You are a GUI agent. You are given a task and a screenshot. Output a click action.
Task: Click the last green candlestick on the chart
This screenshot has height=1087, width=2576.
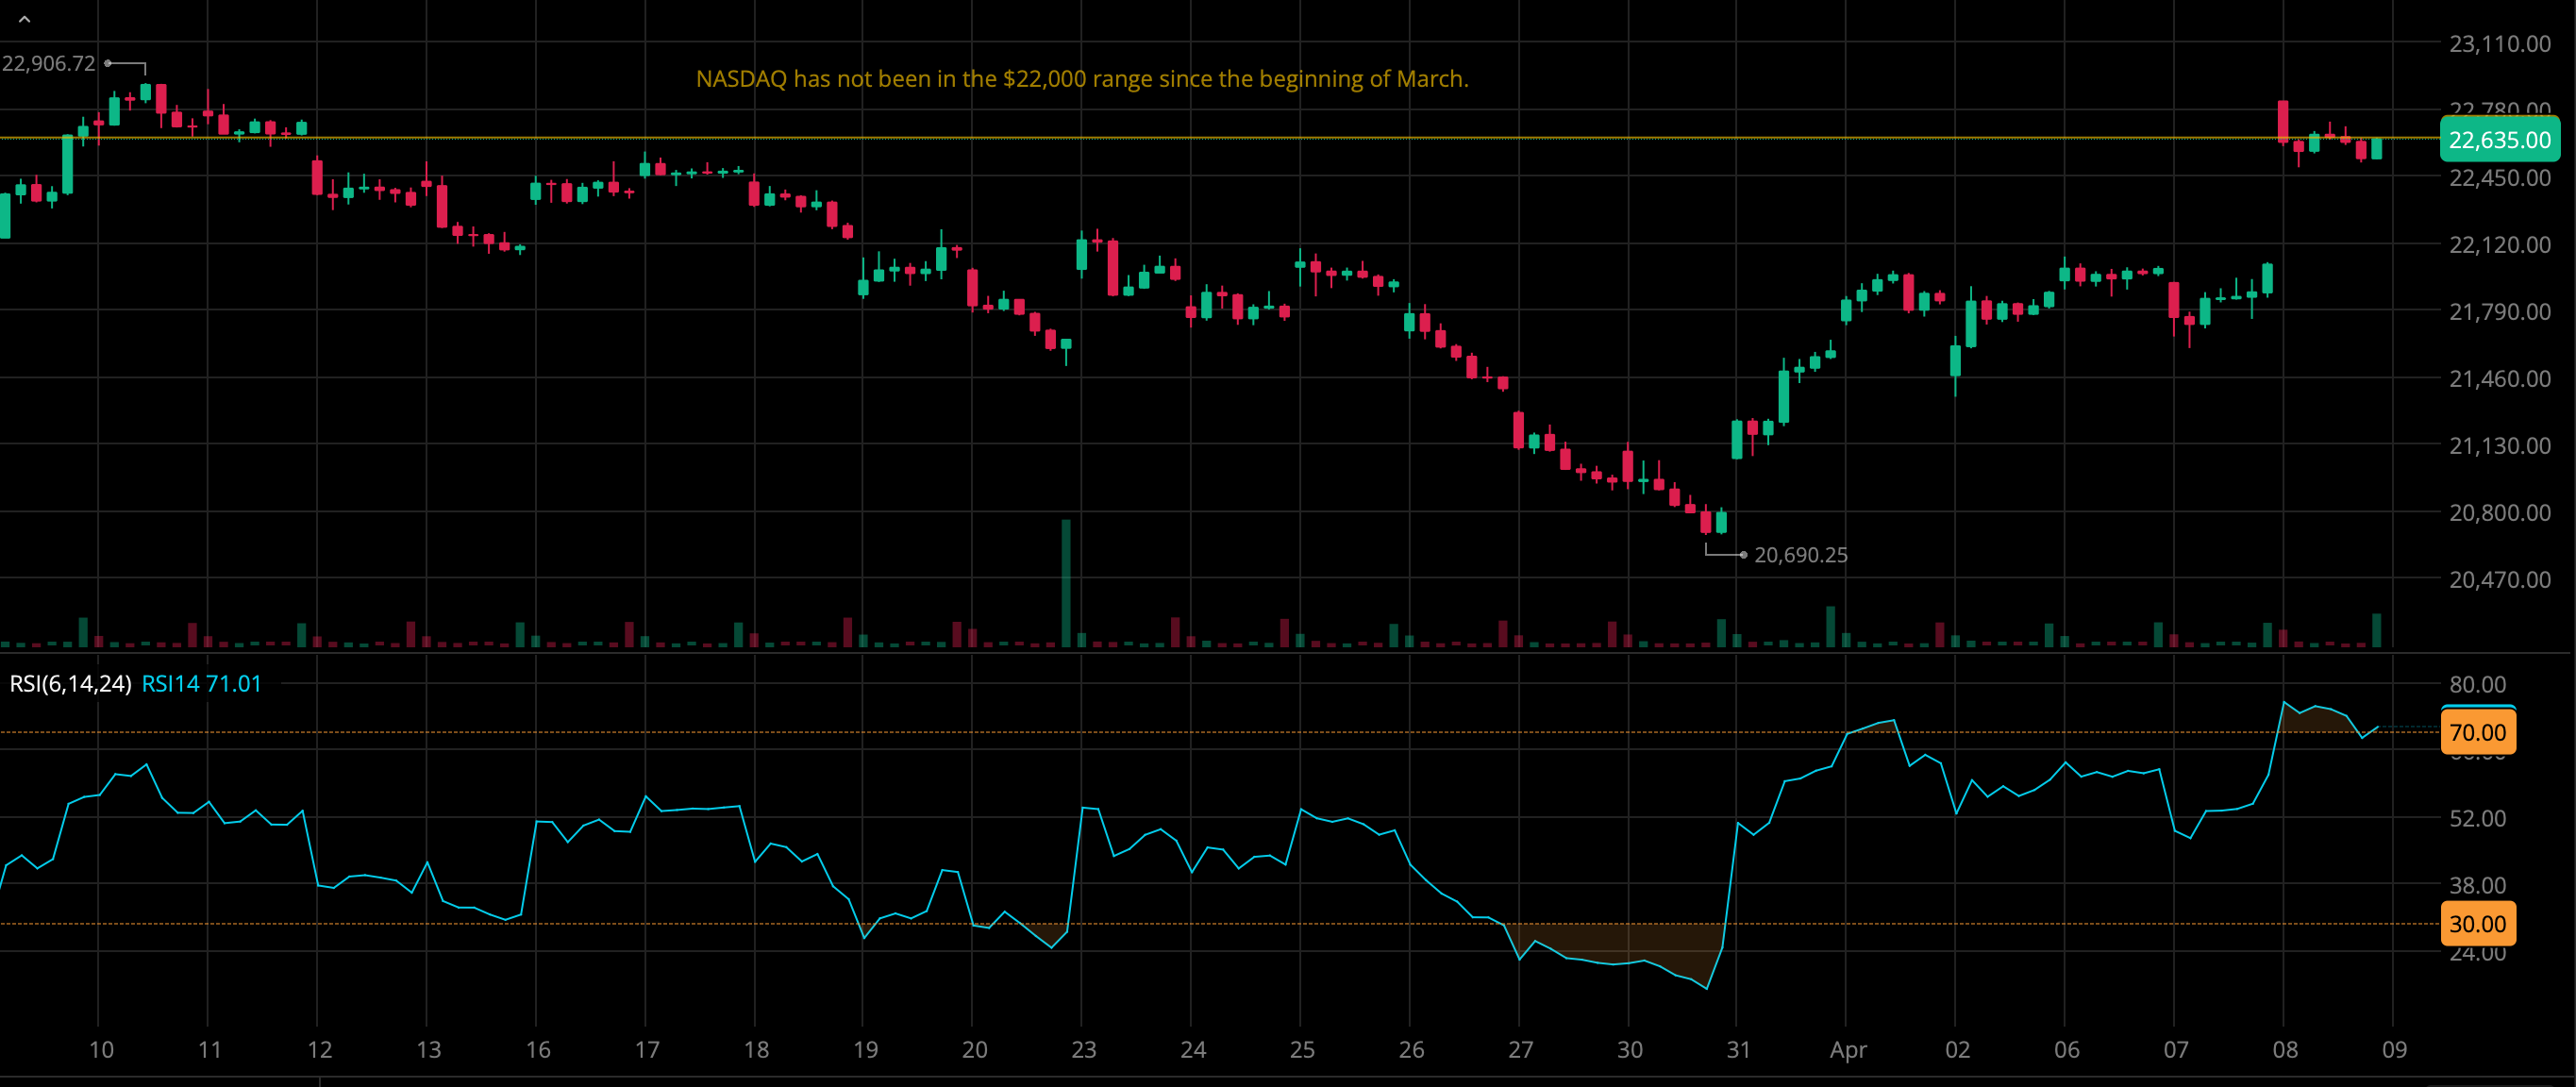[x=2376, y=149]
